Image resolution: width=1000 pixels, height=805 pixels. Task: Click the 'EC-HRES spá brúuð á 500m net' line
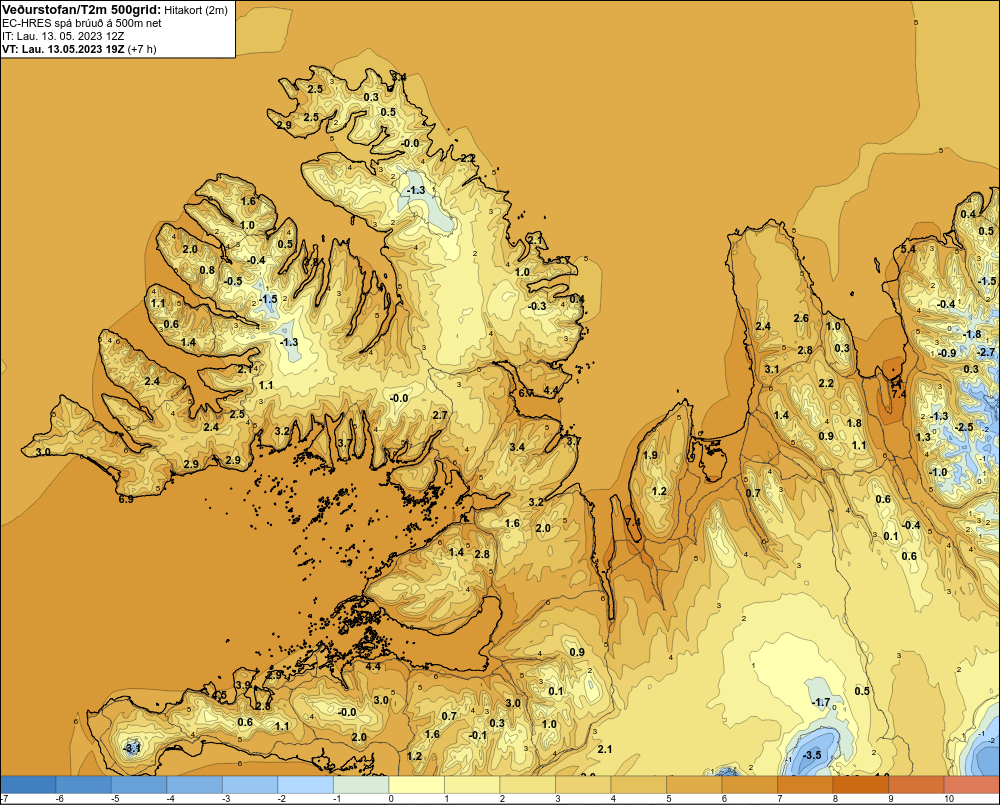pyautogui.click(x=82, y=23)
